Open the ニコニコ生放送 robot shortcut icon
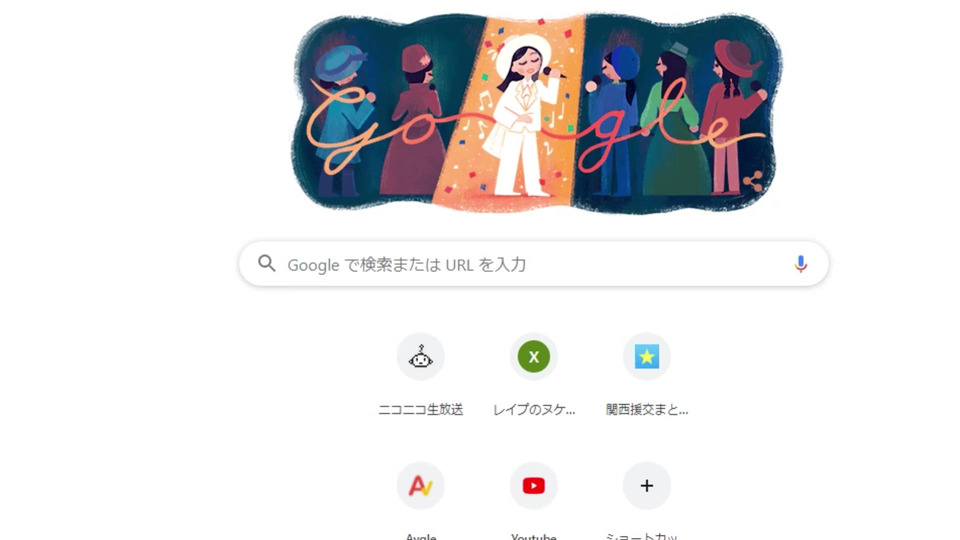 [421, 356]
